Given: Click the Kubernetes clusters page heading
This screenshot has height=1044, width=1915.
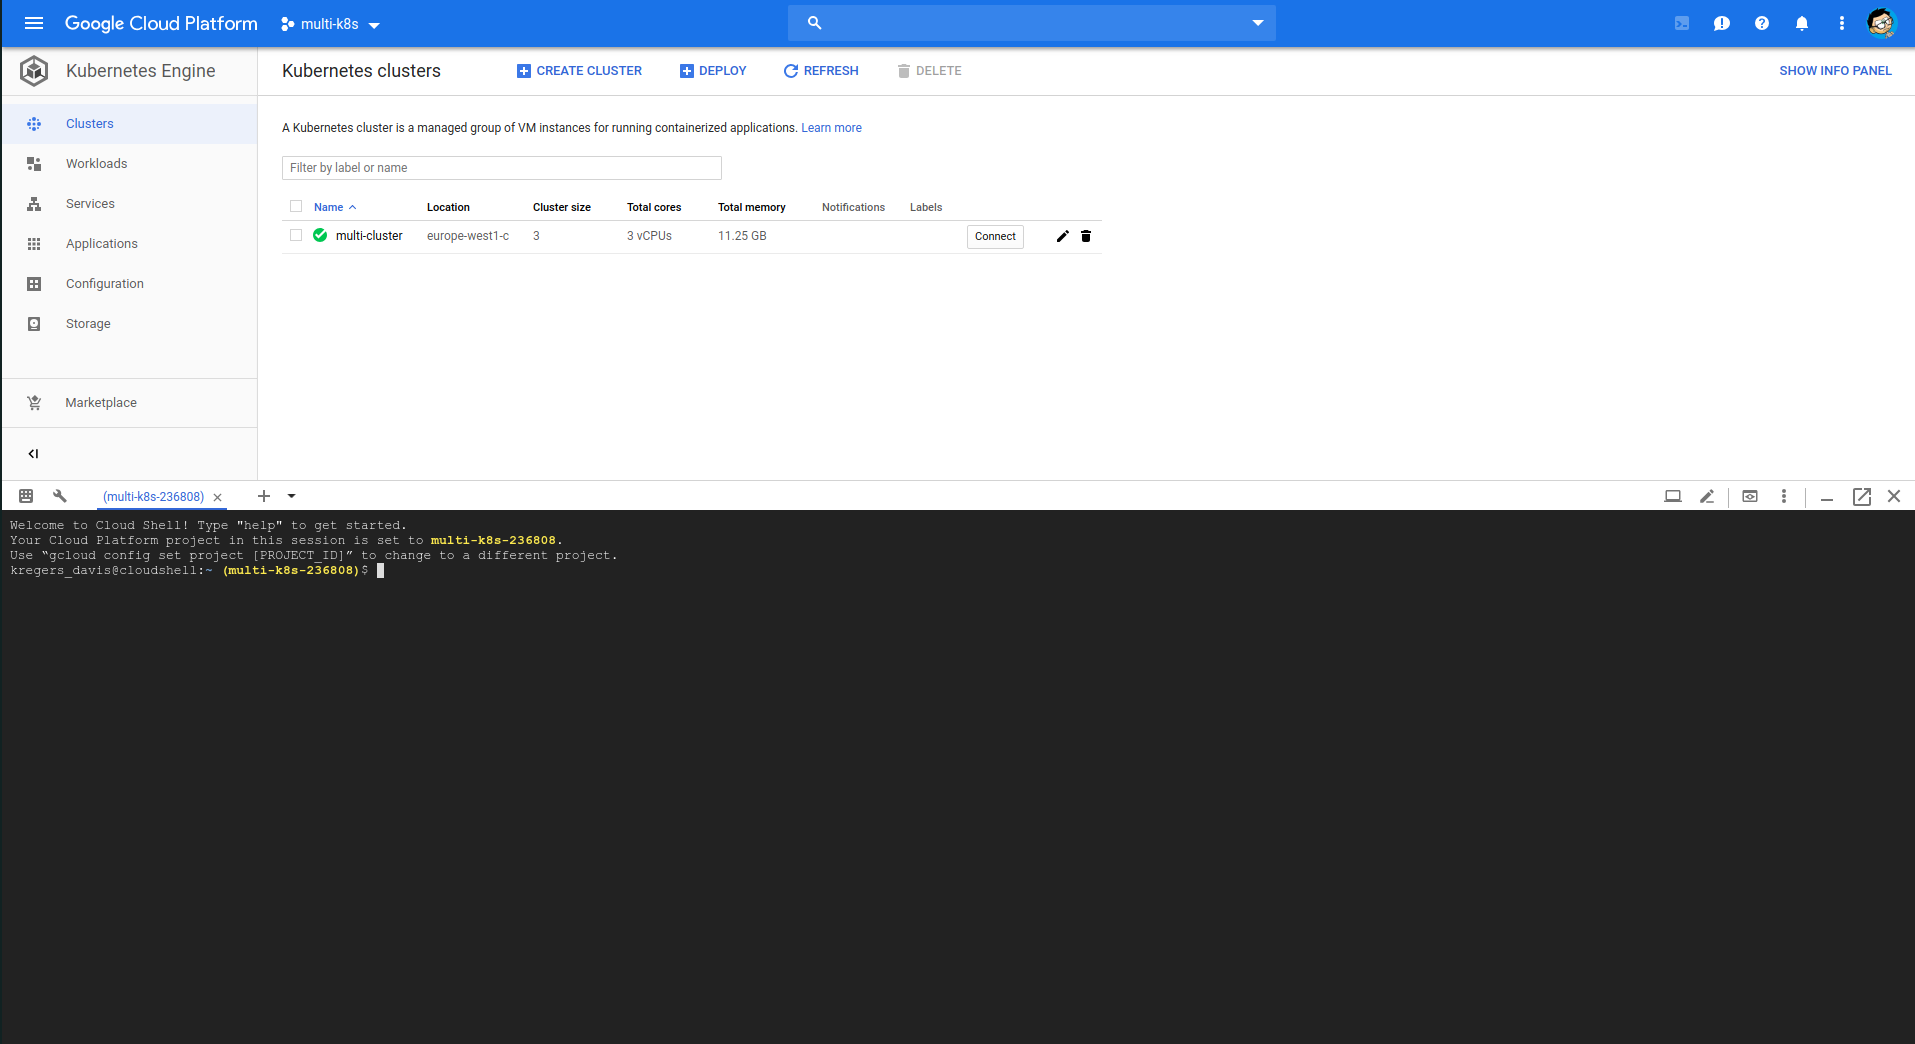Looking at the screenshot, I should (x=361, y=71).
